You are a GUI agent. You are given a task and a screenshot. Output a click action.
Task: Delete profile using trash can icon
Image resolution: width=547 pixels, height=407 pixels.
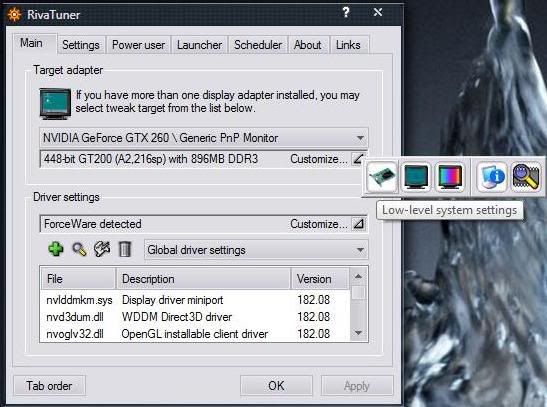[x=125, y=249]
